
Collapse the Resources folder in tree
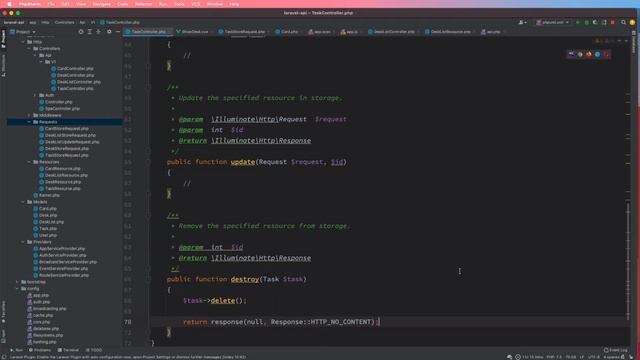29,162
